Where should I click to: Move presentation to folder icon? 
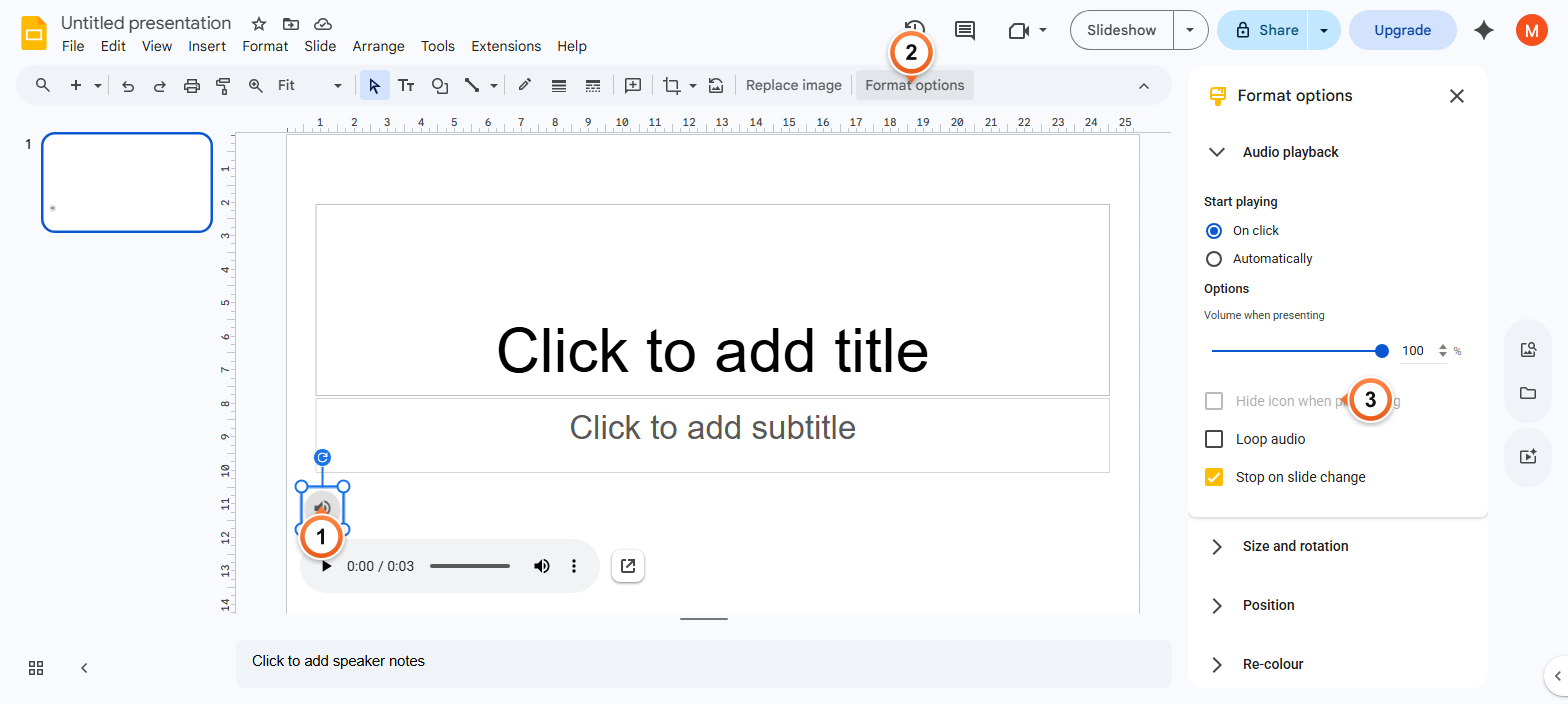click(x=290, y=23)
